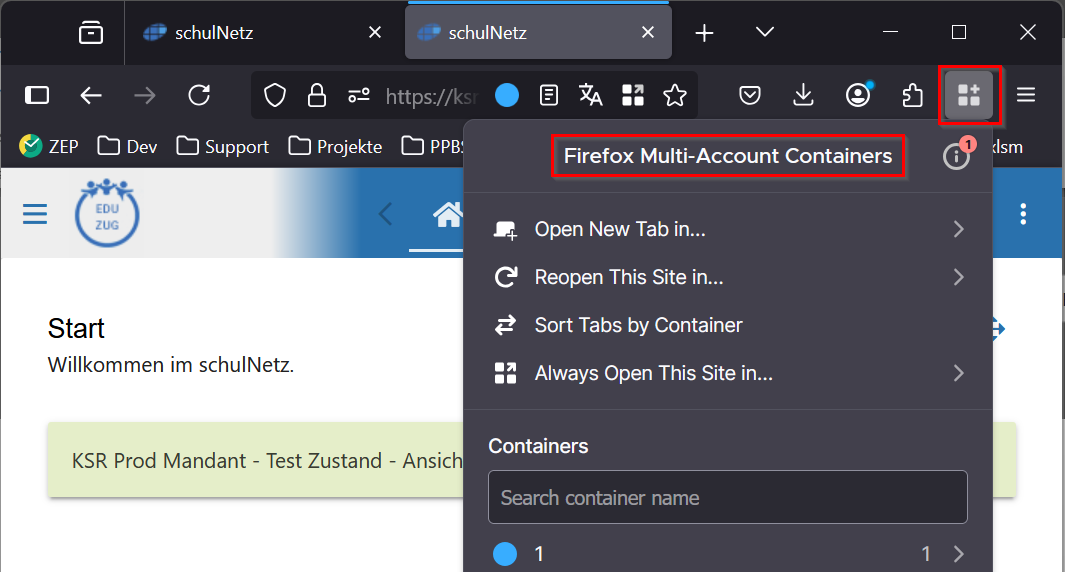
Task: Click the Containers section heading
Action: (538, 446)
